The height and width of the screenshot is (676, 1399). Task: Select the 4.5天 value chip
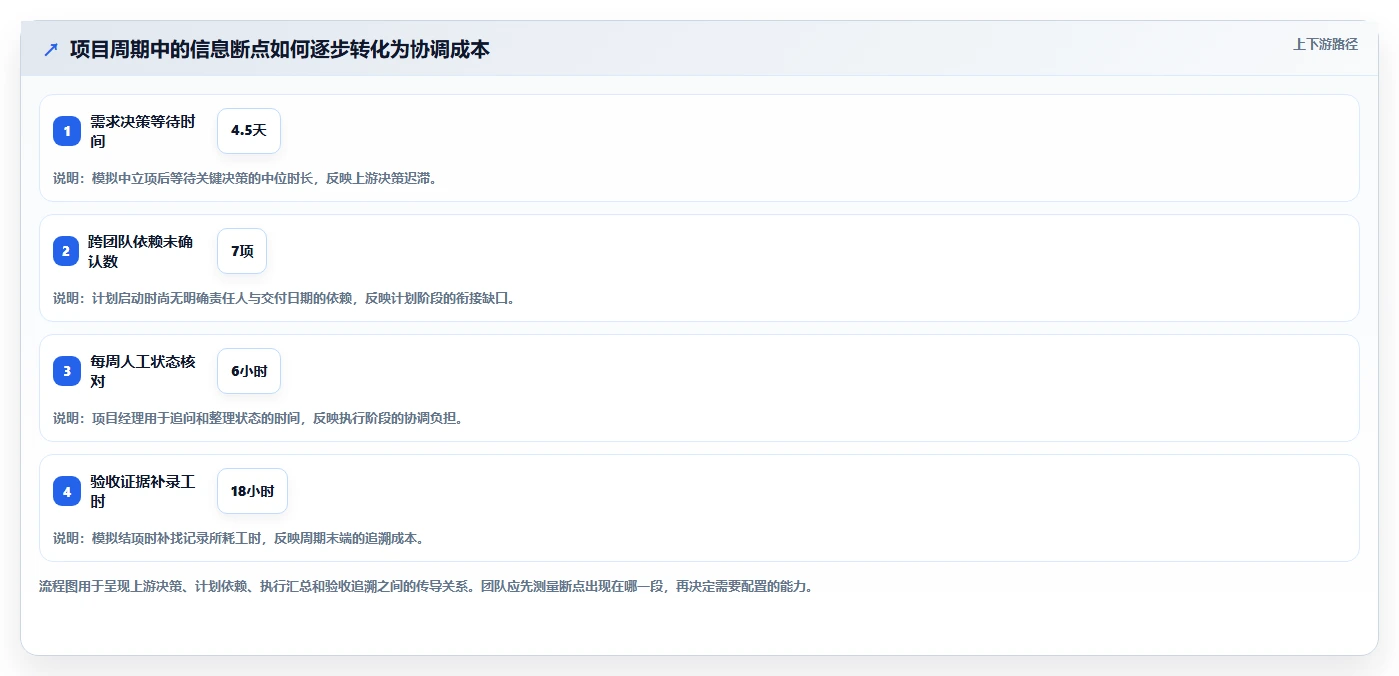(249, 131)
